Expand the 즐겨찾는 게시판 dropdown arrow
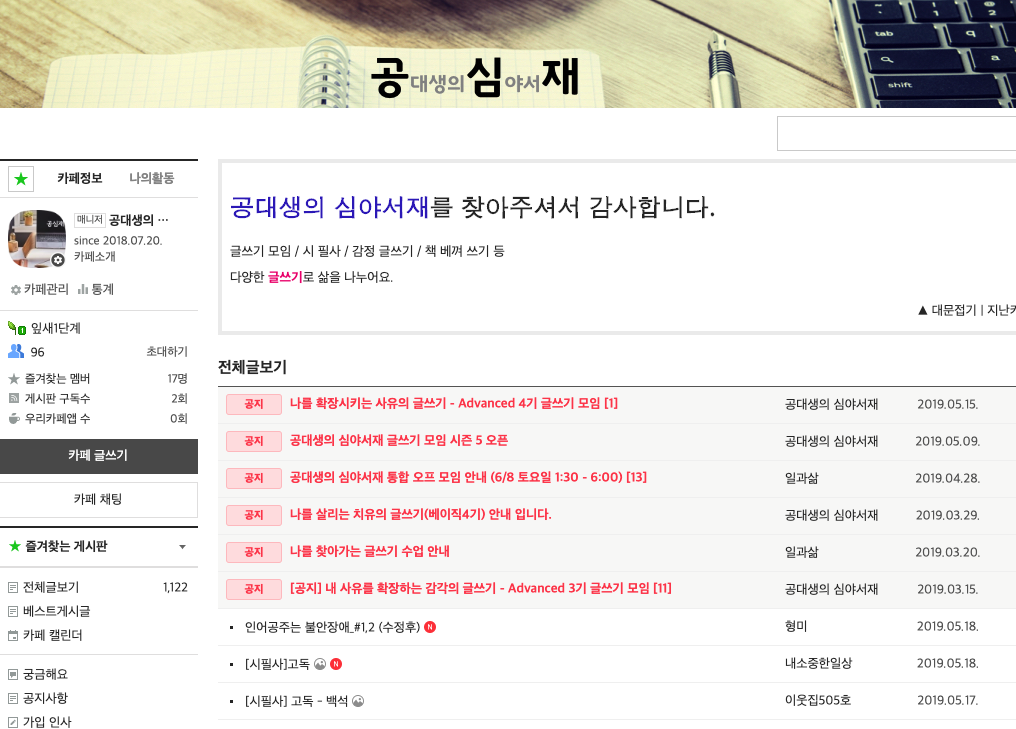The height and width of the screenshot is (729, 1016). [182, 547]
